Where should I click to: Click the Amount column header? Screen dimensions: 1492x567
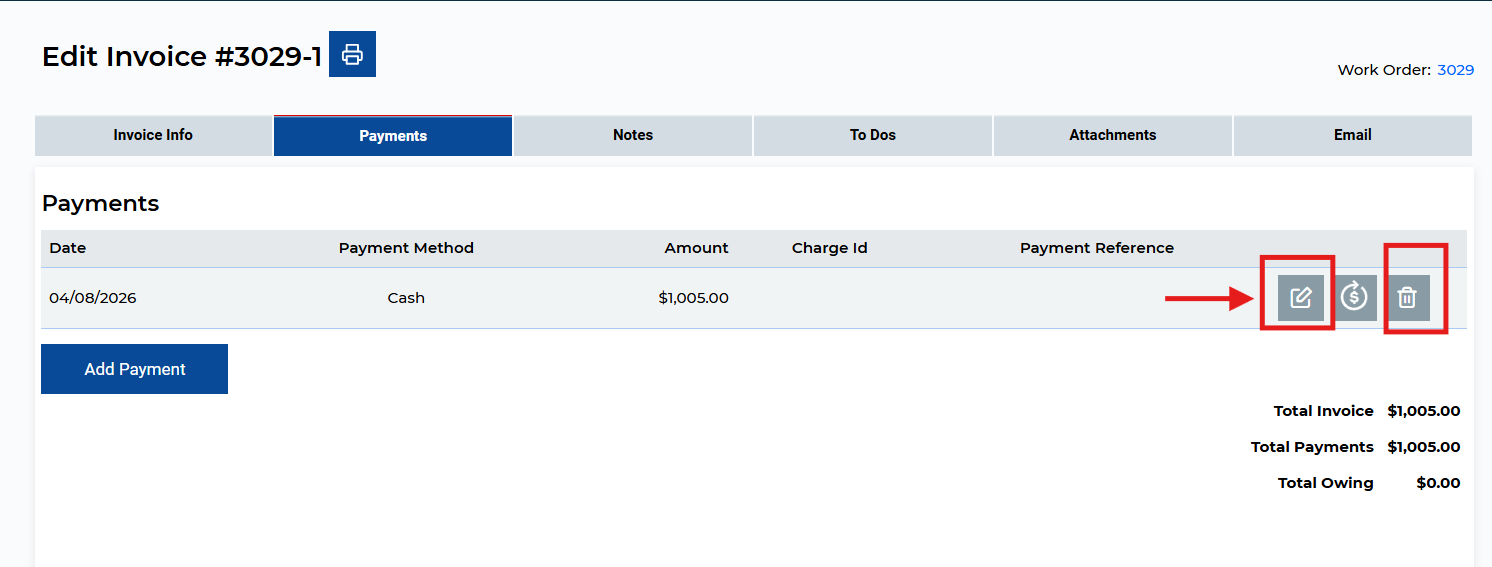coord(696,248)
